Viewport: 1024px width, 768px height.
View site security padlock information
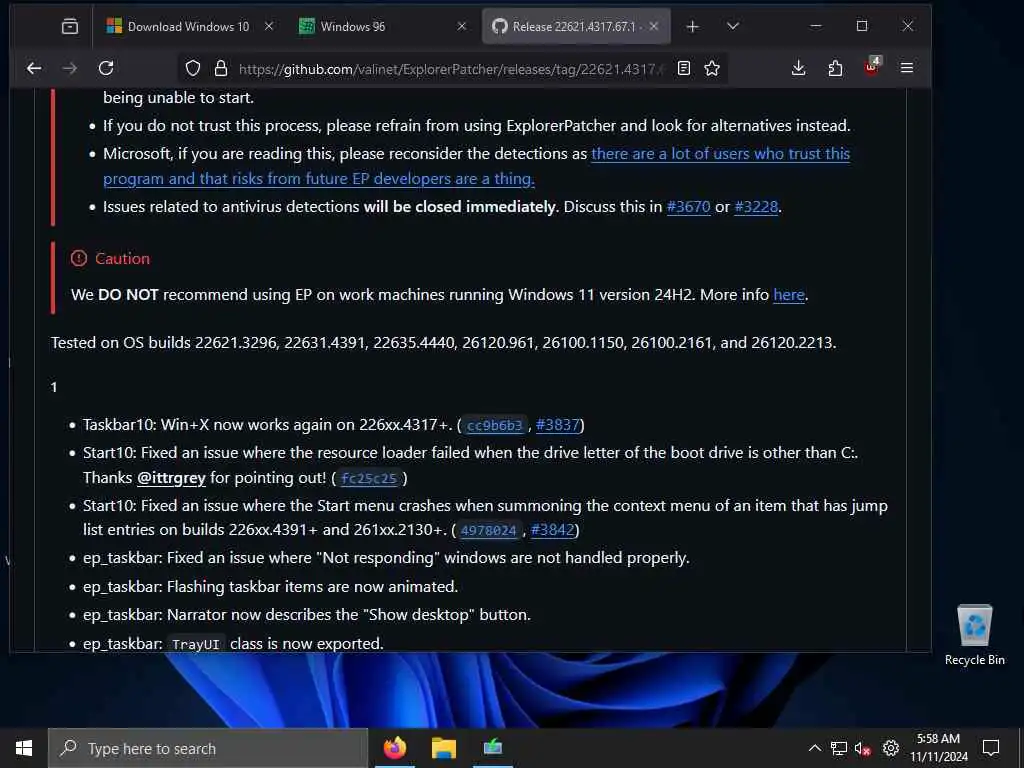[221, 68]
